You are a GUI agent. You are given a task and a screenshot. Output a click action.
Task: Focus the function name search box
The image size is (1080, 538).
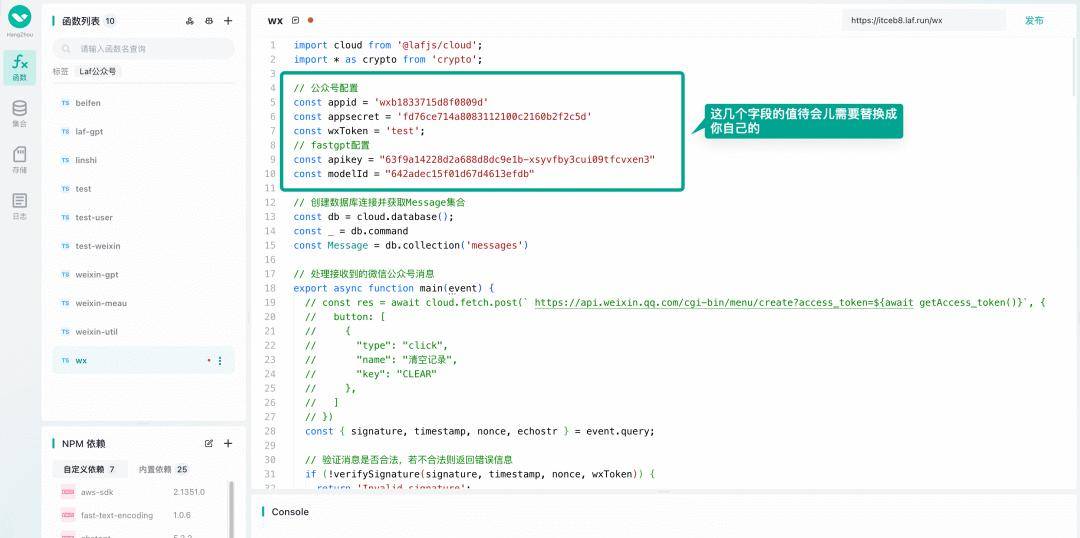pyautogui.click(x=143, y=49)
